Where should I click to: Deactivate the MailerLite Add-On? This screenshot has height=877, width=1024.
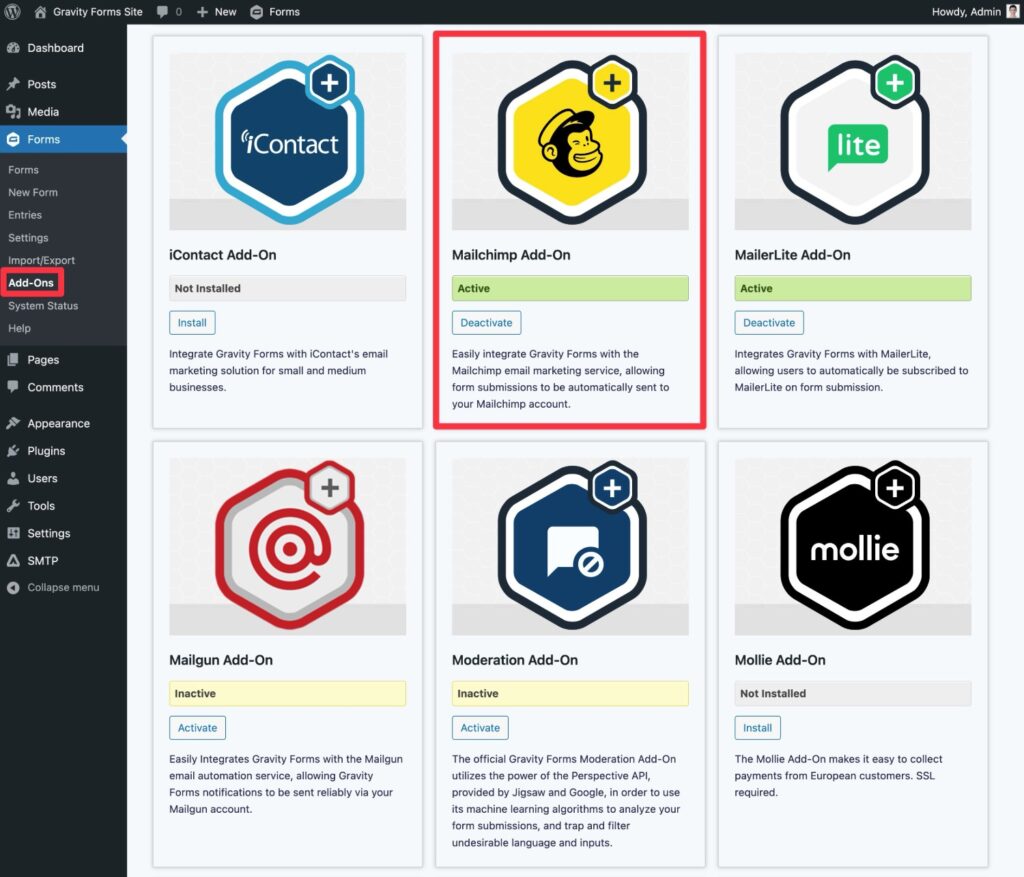tap(769, 323)
